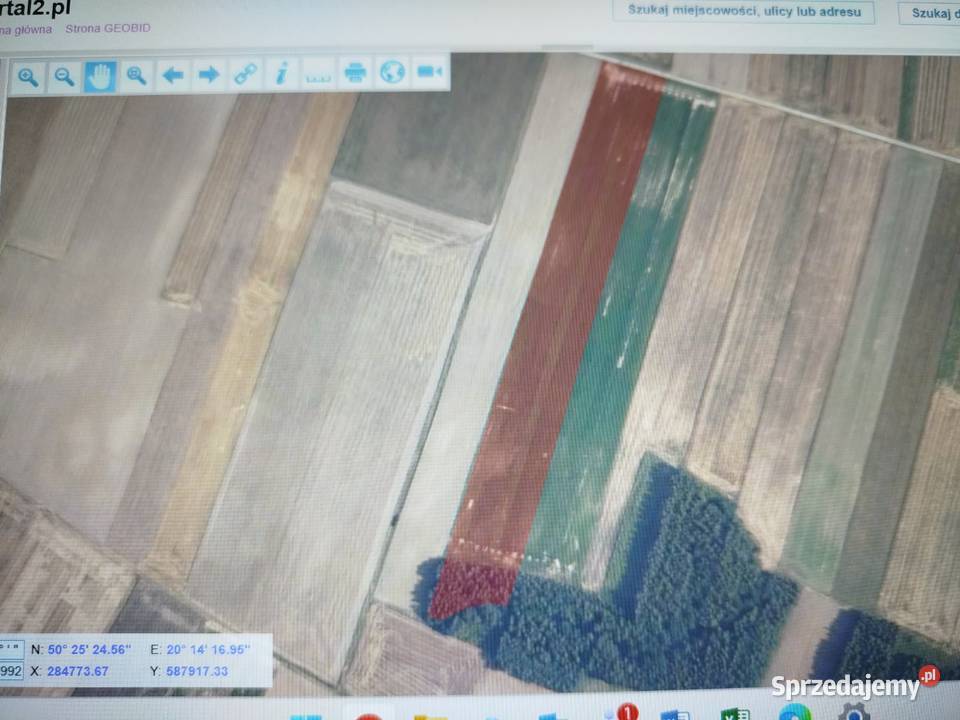Click the E longitude value 20° 14' 16.95''
This screenshot has width=960, height=720.
tap(208, 649)
